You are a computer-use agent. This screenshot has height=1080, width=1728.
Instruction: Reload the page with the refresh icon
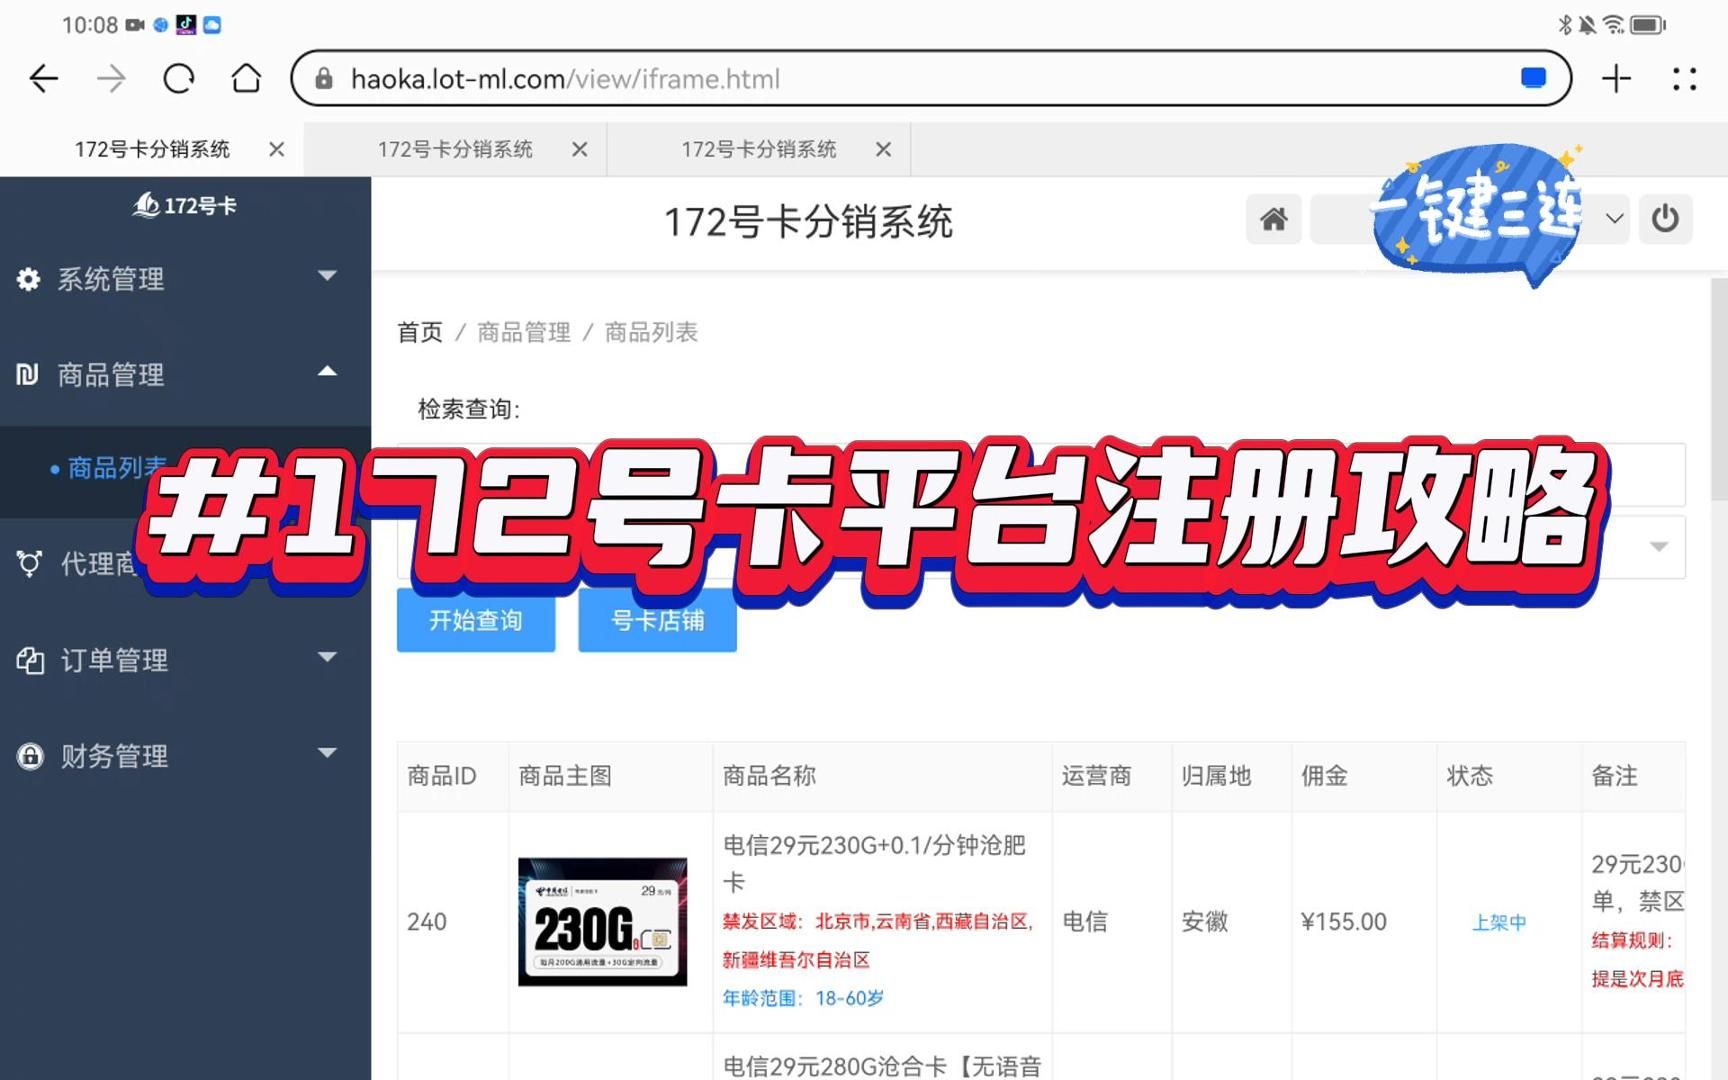(x=179, y=79)
